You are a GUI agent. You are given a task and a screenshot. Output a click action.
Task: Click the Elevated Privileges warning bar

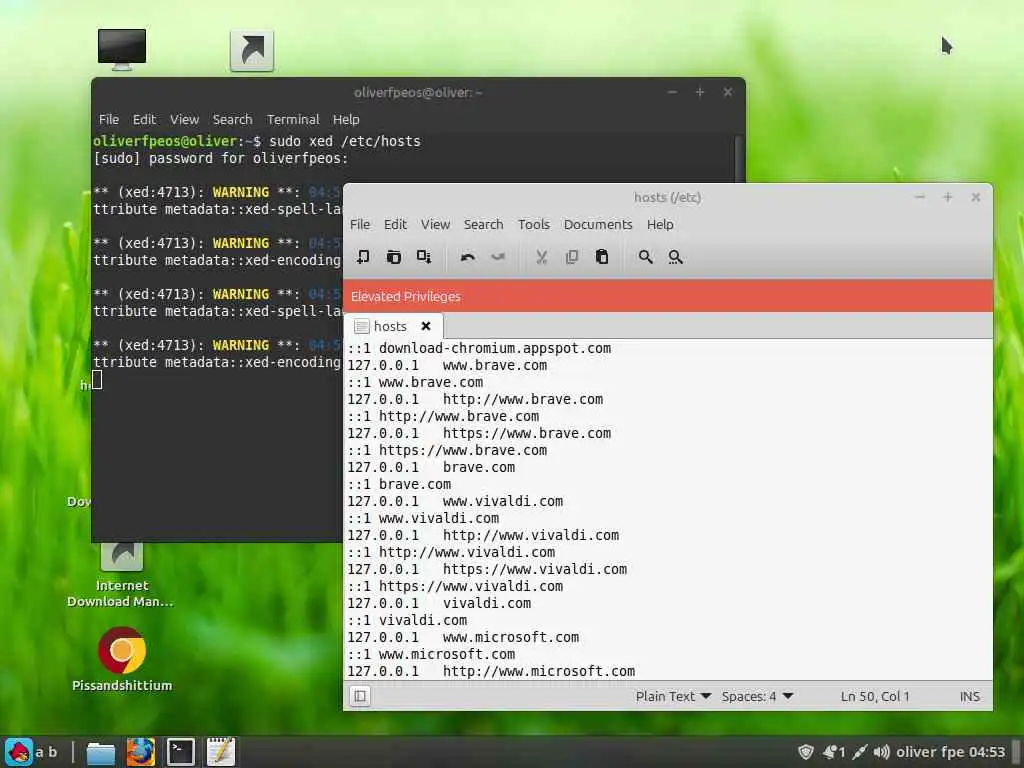[667, 296]
